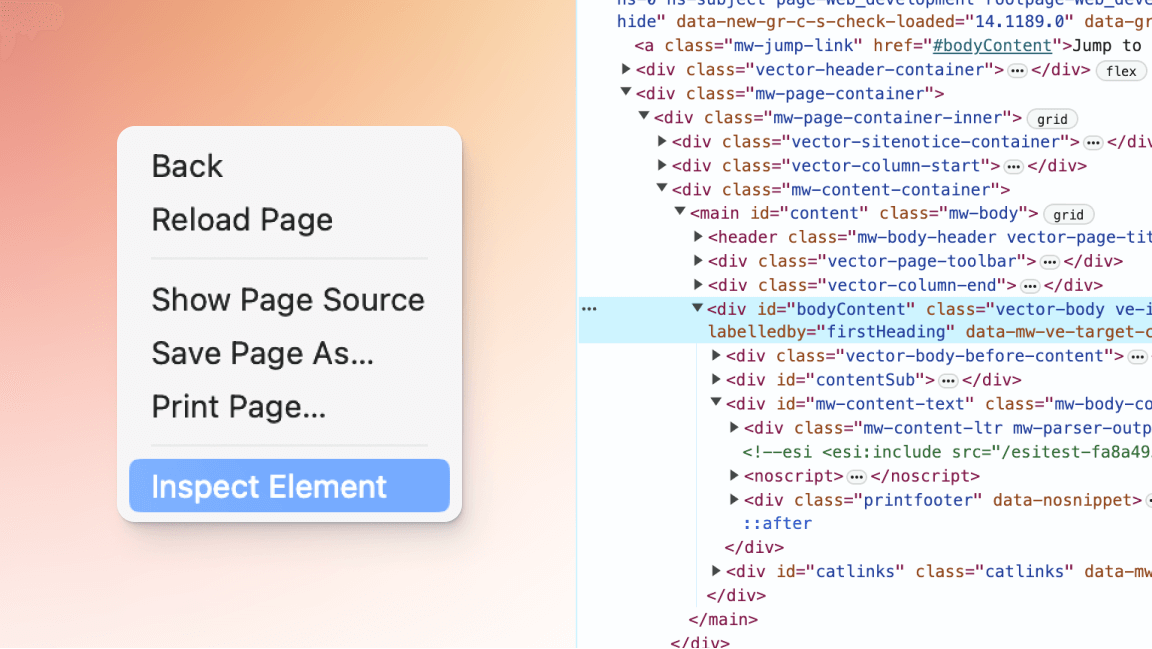1152x649 pixels.
Task: Reveal the contentSub div's collapsed content
Action: (949, 379)
